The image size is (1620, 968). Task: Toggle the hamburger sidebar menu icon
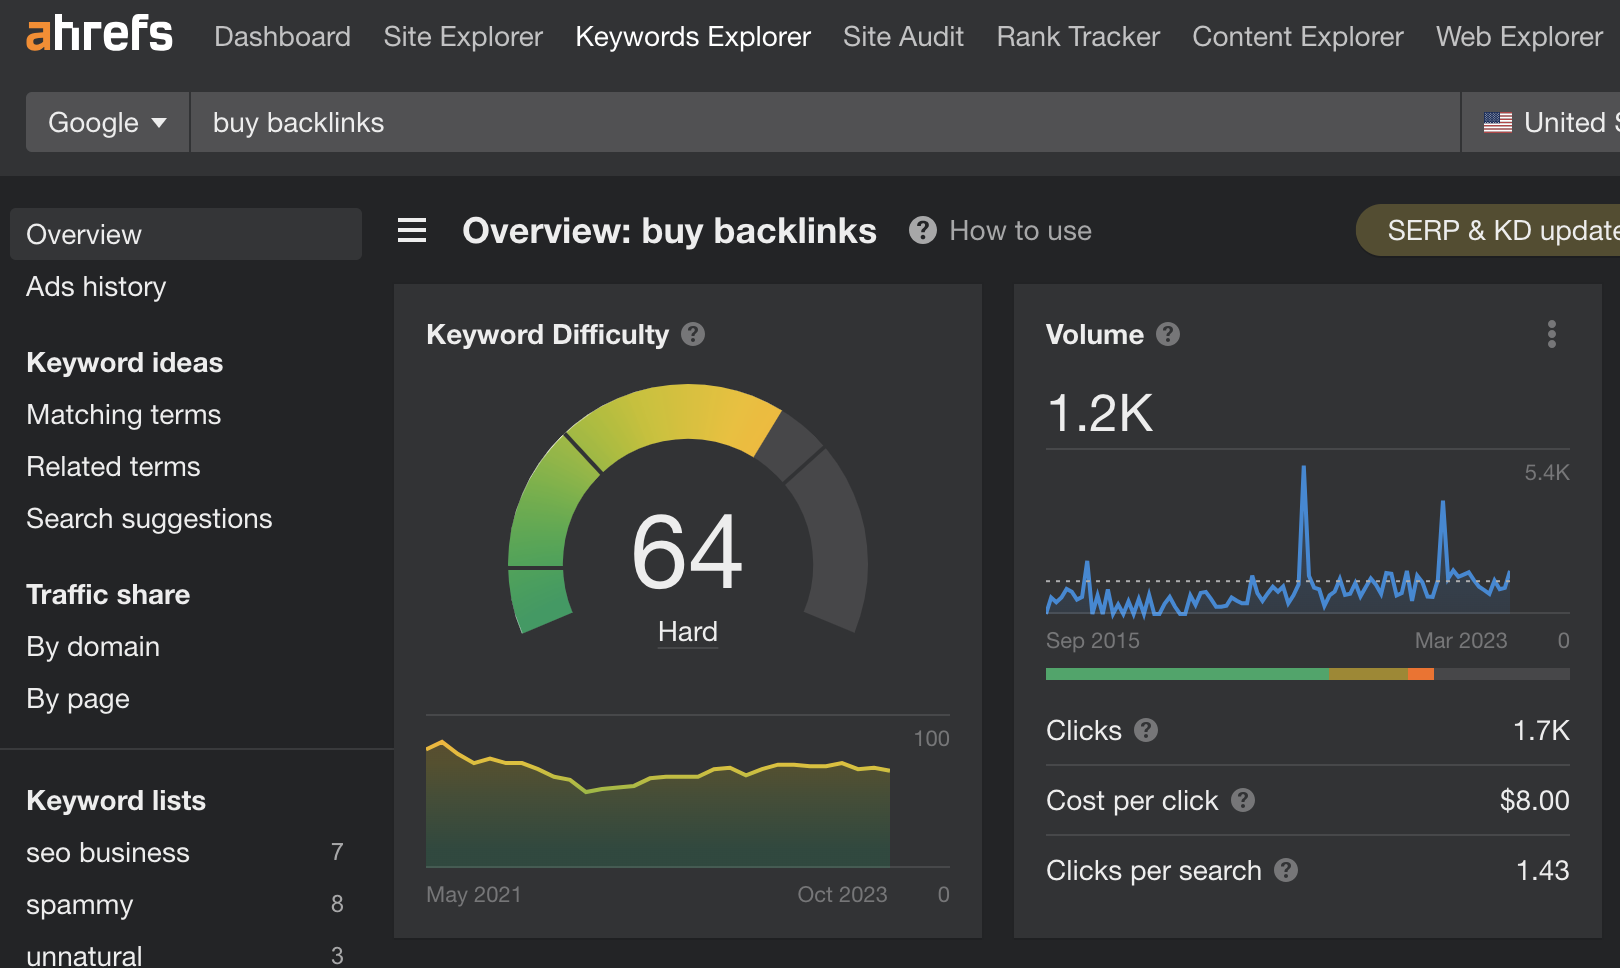412,231
